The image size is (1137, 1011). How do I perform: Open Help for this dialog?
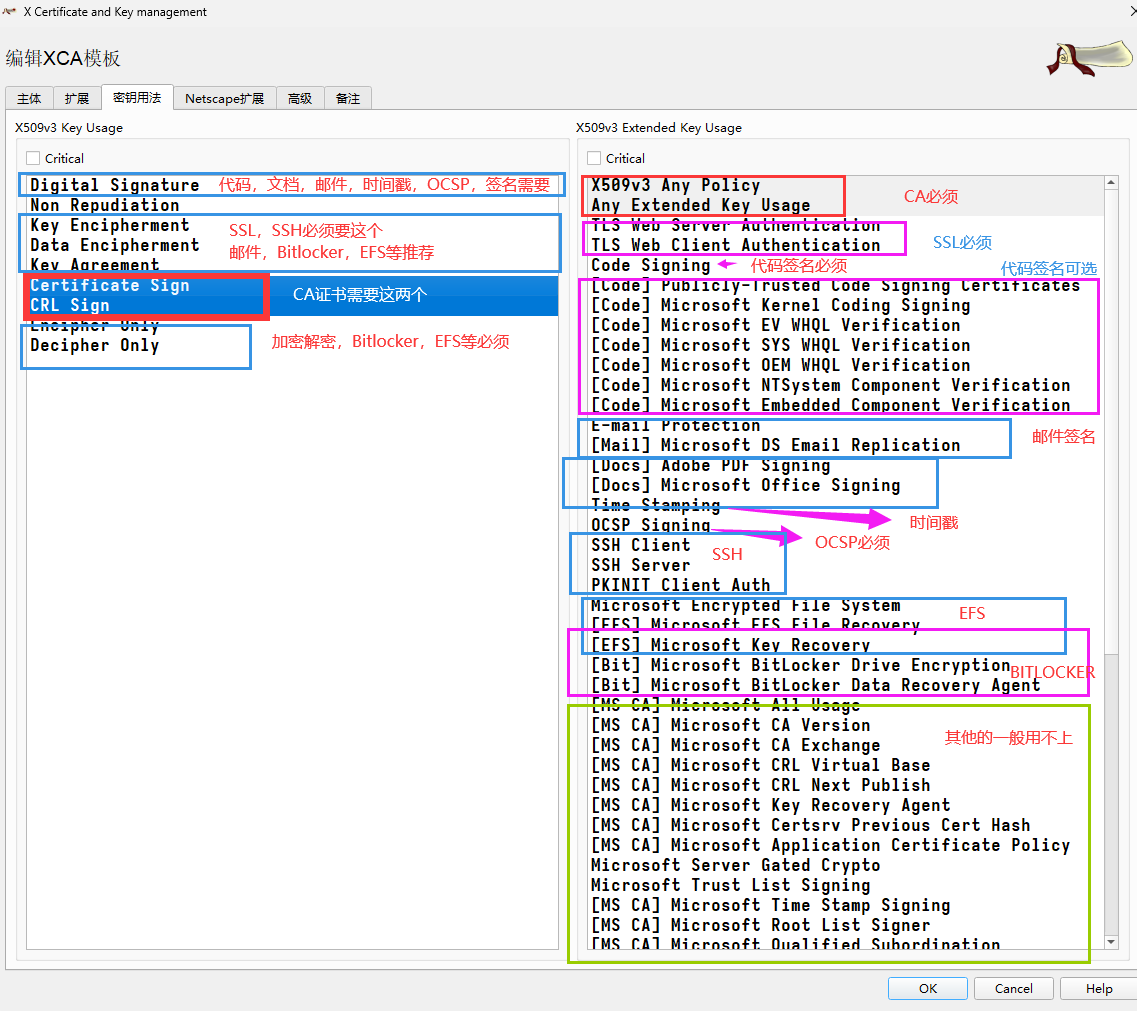click(x=1099, y=988)
